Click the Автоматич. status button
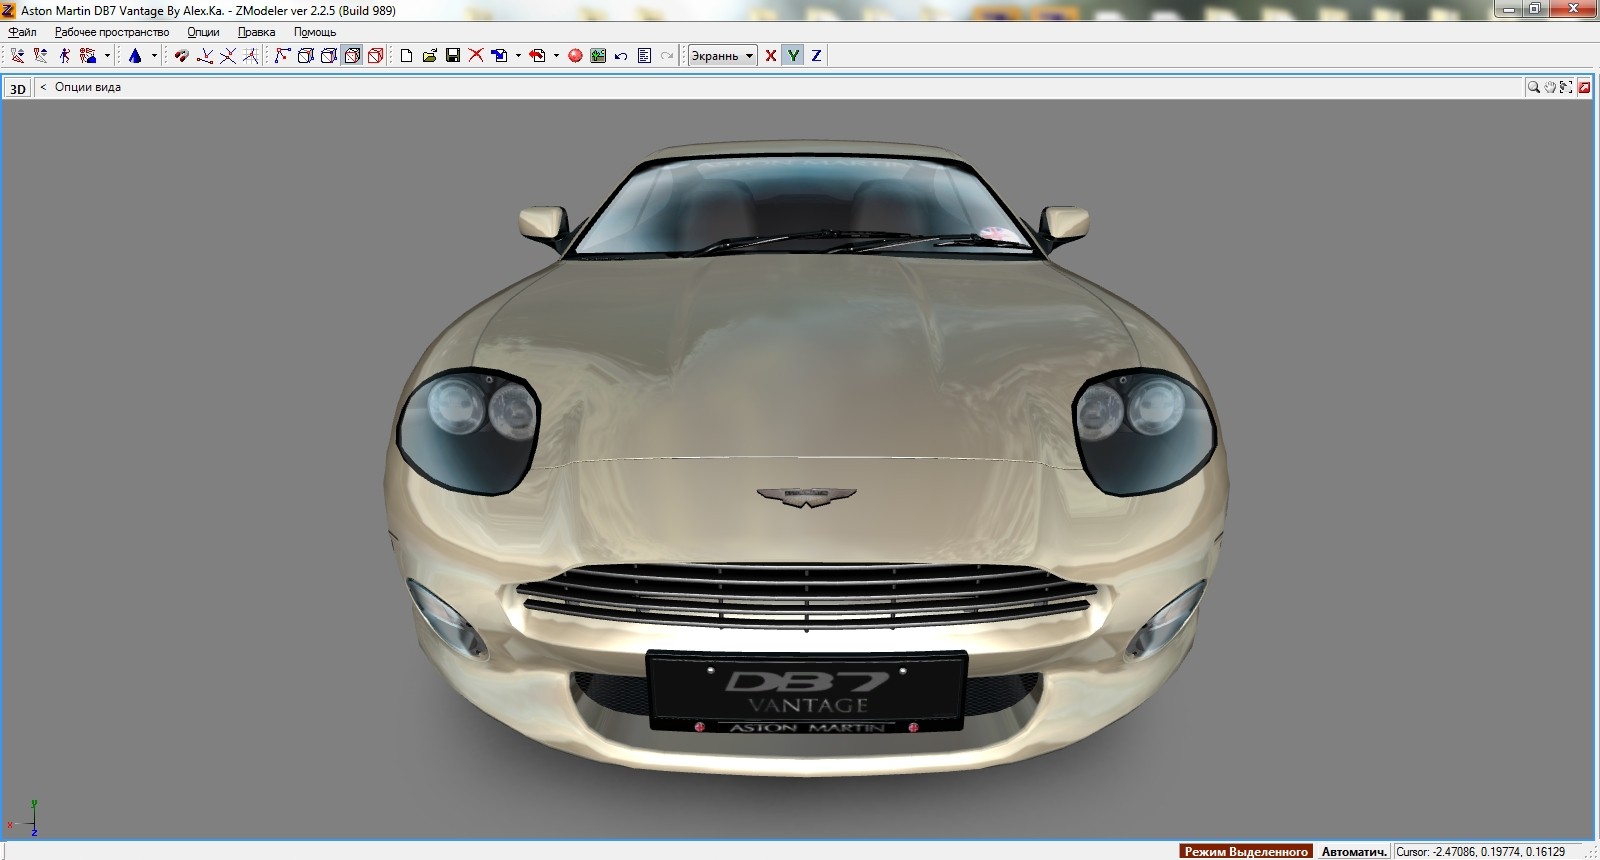 (x=1353, y=852)
